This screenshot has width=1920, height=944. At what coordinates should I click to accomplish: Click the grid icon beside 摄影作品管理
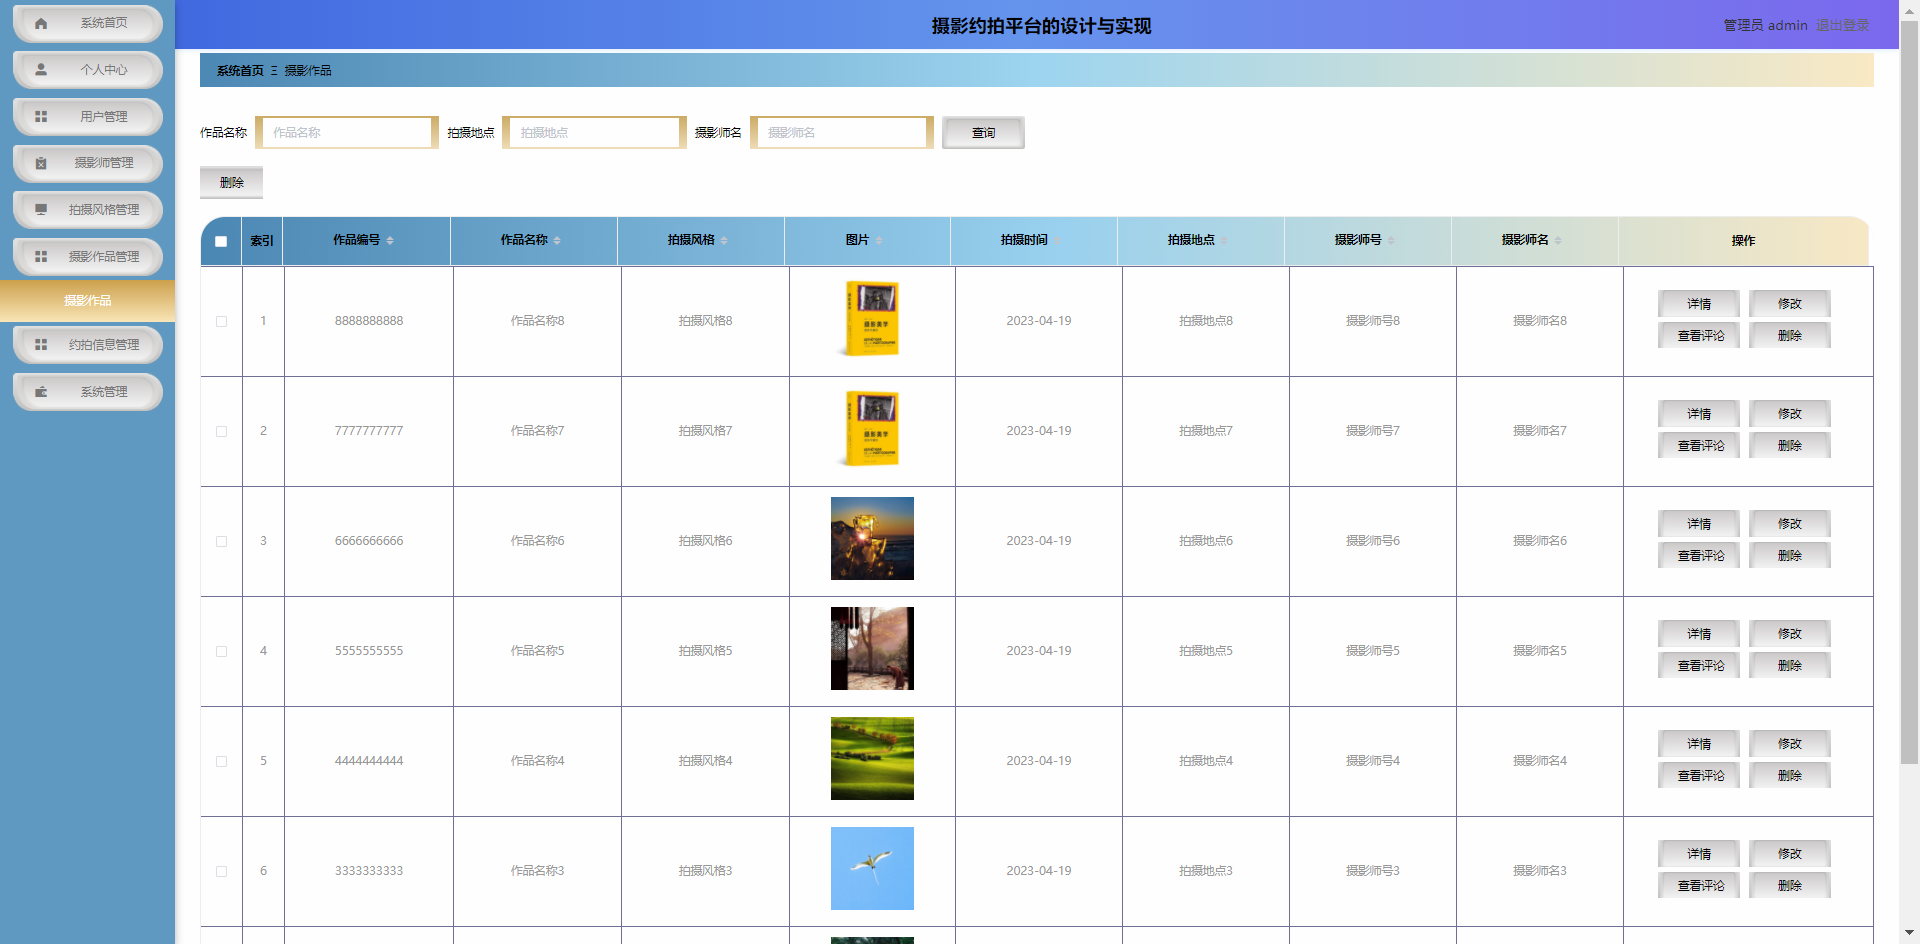pos(41,257)
